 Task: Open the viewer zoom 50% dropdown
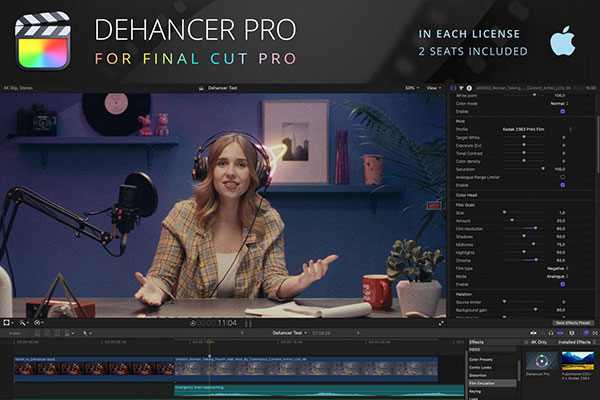click(x=412, y=88)
